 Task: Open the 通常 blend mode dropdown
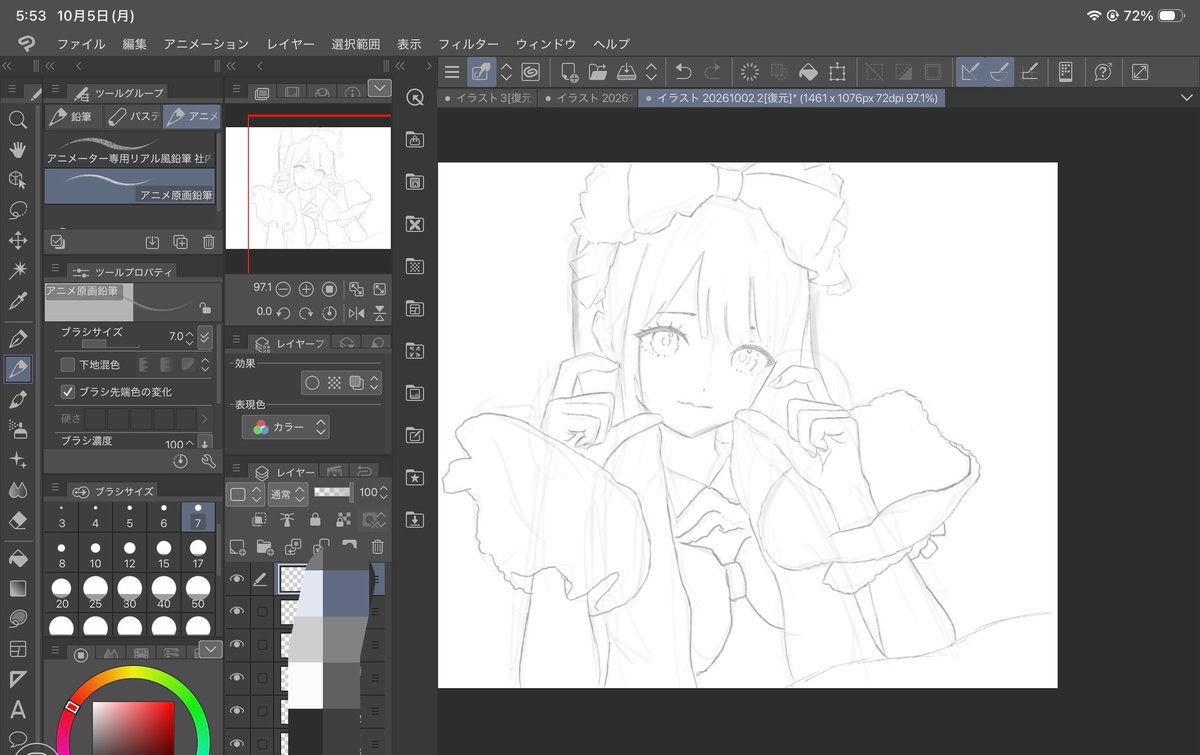pyautogui.click(x=287, y=493)
